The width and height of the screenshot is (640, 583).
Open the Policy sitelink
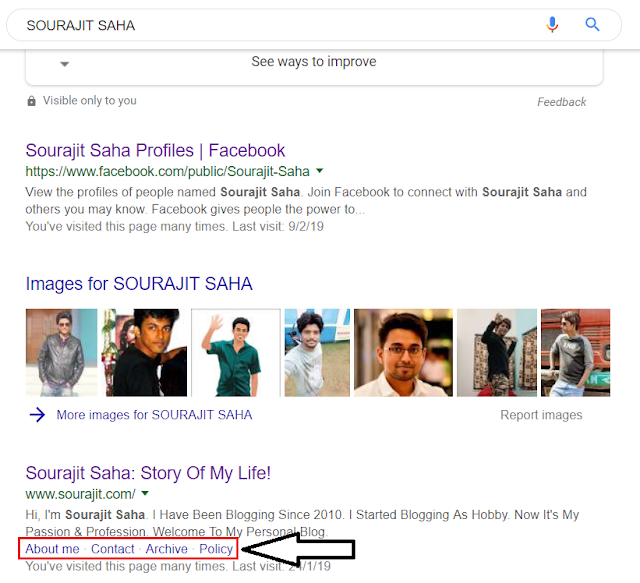[216, 549]
